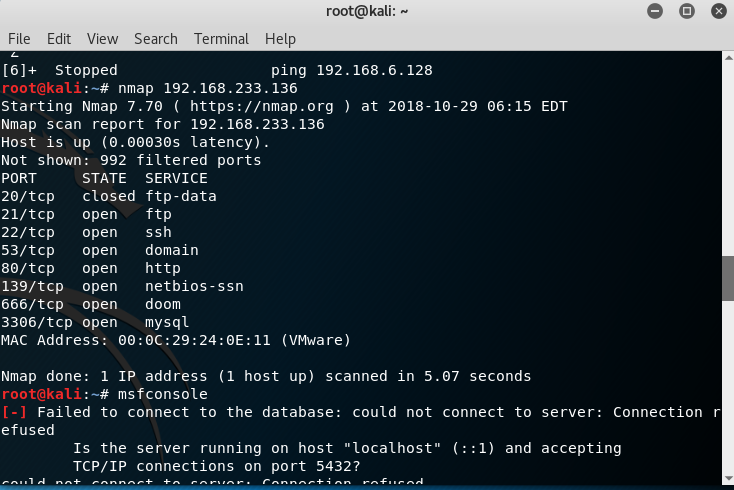Open the Search menu
734x490 pixels.
click(x=156, y=39)
